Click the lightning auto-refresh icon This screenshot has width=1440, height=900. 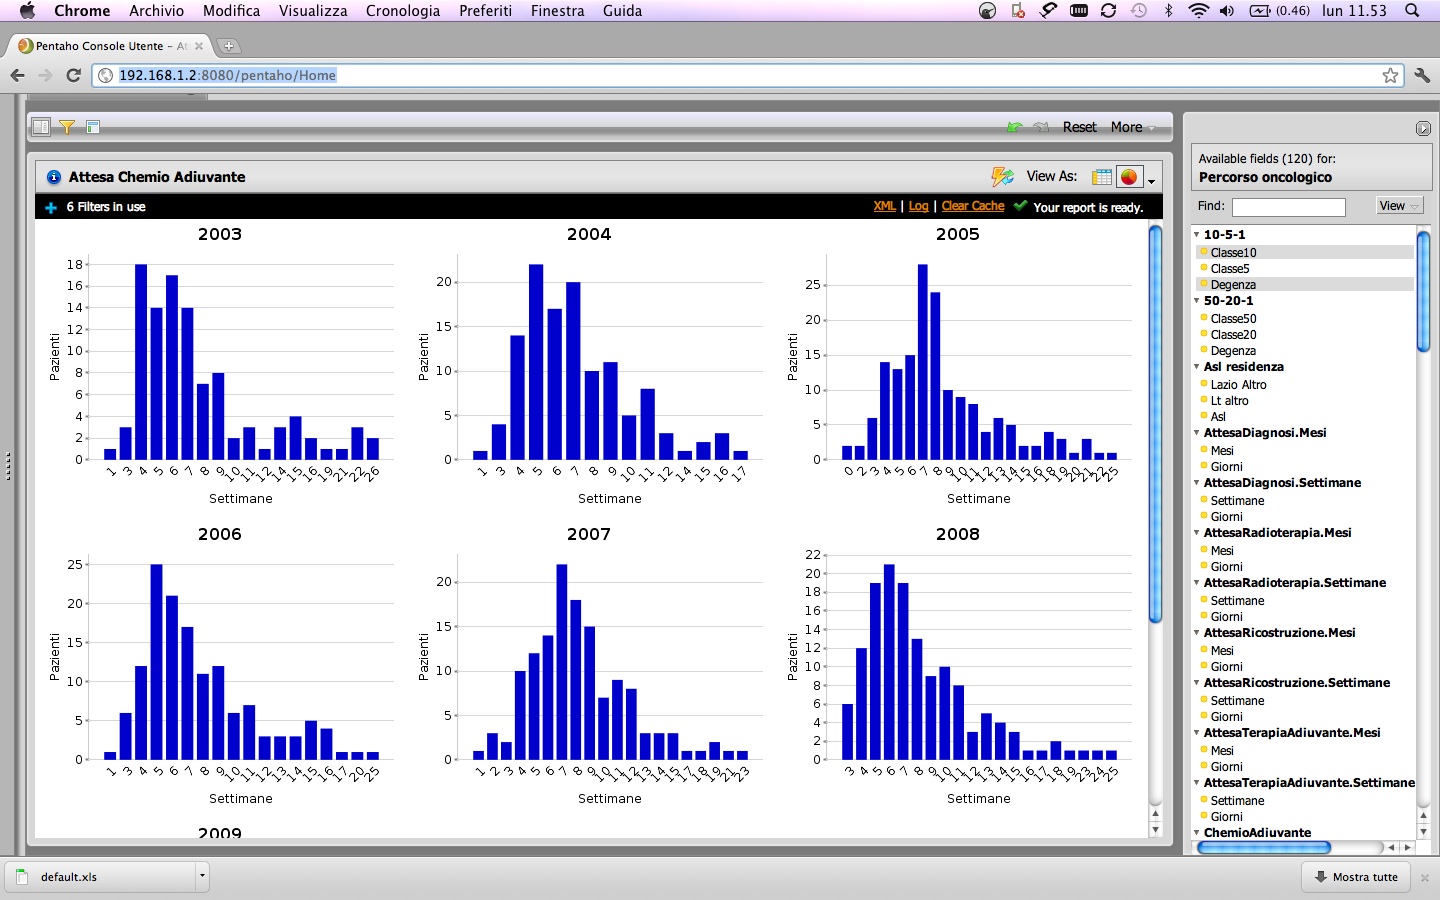coord(1002,177)
